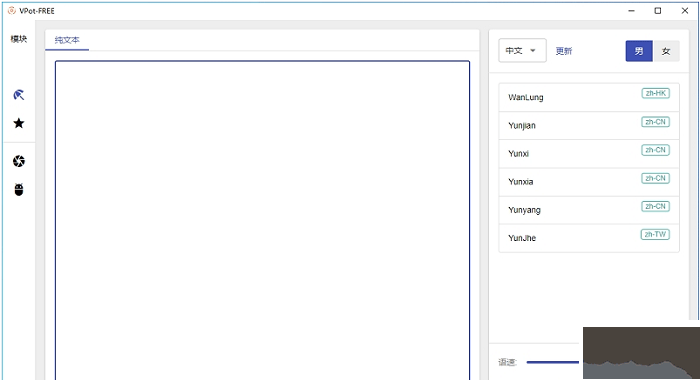This screenshot has width=700, height=380.
Task: Open the 中文 language dropdown
Action: click(x=522, y=50)
